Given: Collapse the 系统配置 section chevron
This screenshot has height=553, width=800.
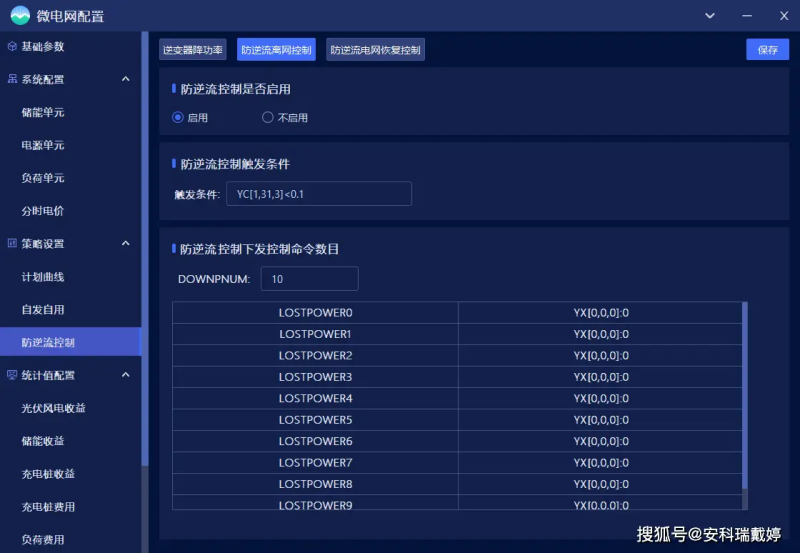Looking at the screenshot, I should (x=125, y=80).
